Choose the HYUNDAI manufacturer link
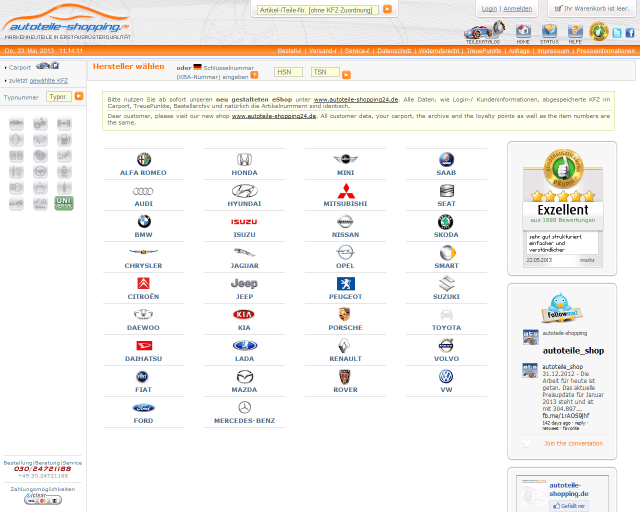This screenshot has height=512, width=640. 244,204
